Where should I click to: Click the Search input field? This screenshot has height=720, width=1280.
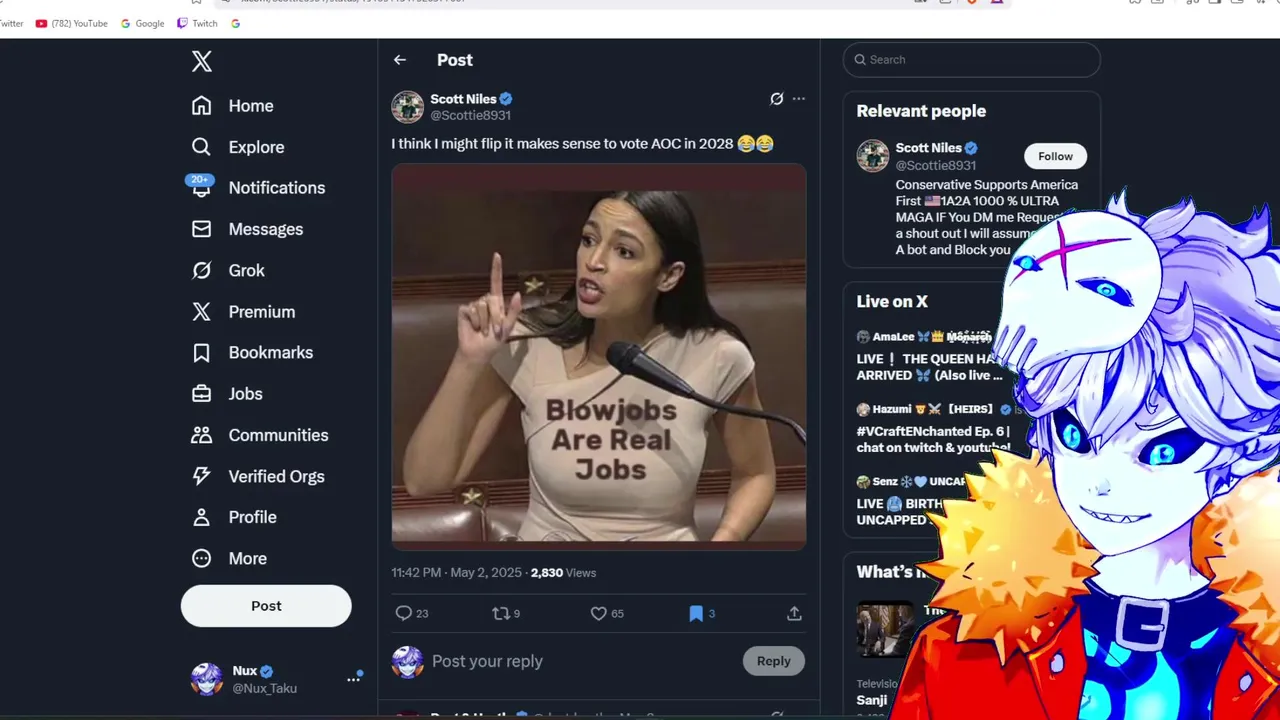tap(971, 60)
